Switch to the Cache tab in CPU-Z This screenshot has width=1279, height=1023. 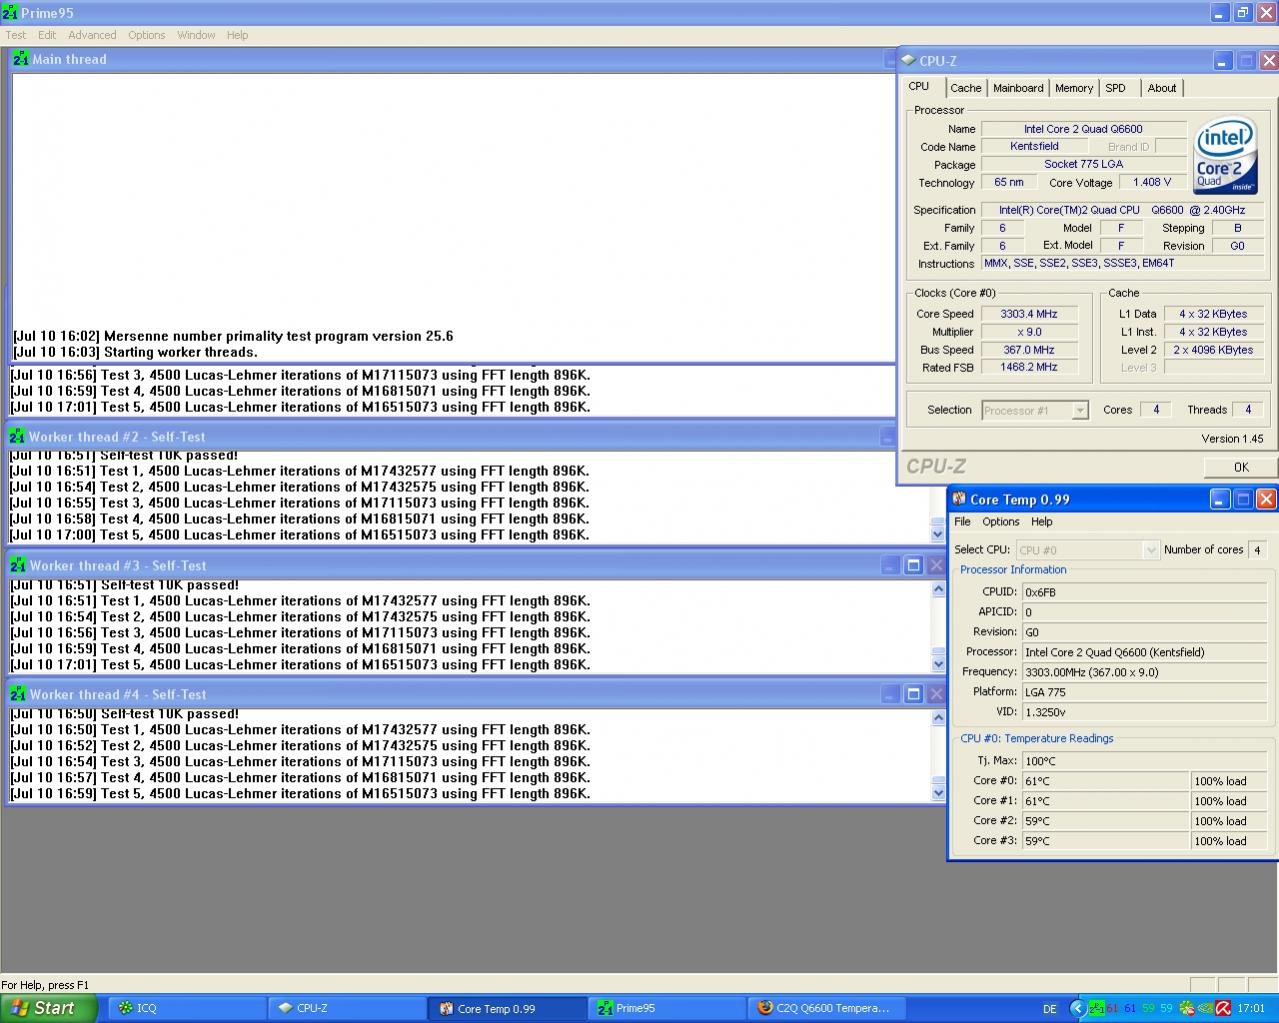[966, 88]
